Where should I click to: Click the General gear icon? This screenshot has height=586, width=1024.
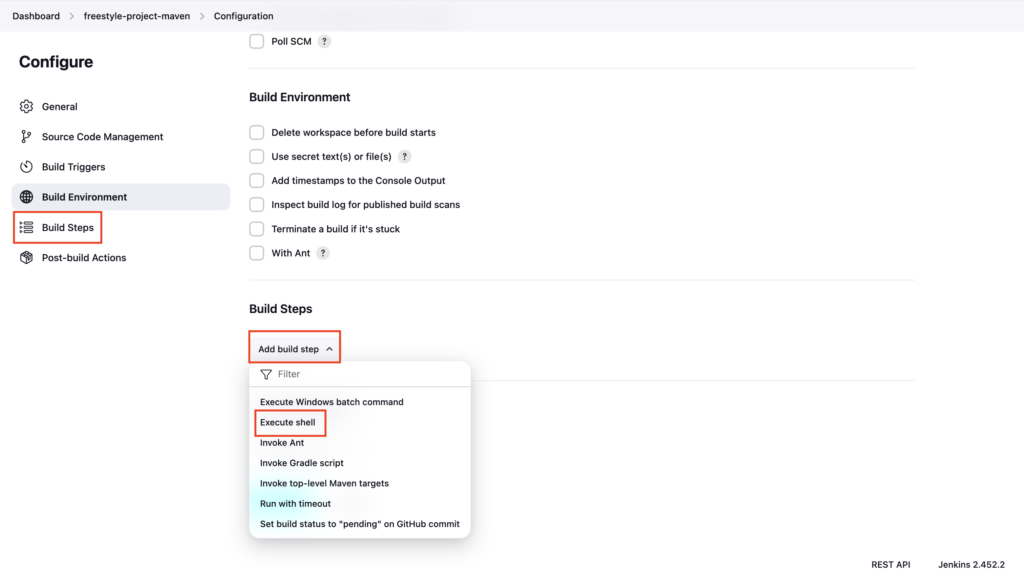click(x=26, y=106)
